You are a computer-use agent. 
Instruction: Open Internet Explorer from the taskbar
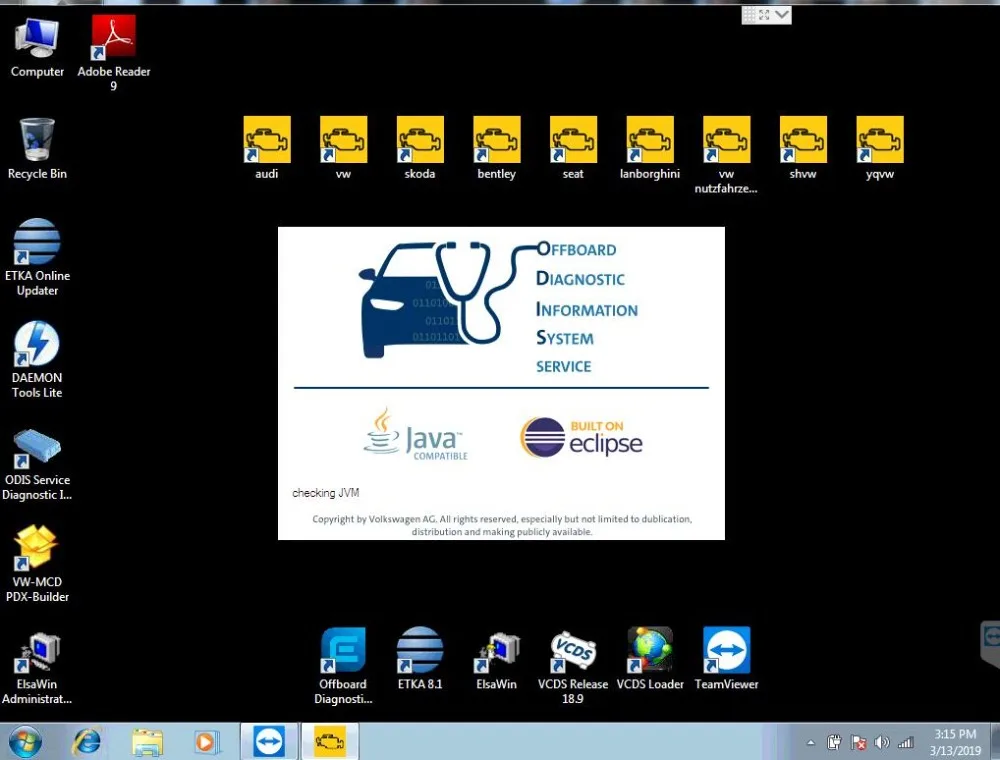coord(86,742)
